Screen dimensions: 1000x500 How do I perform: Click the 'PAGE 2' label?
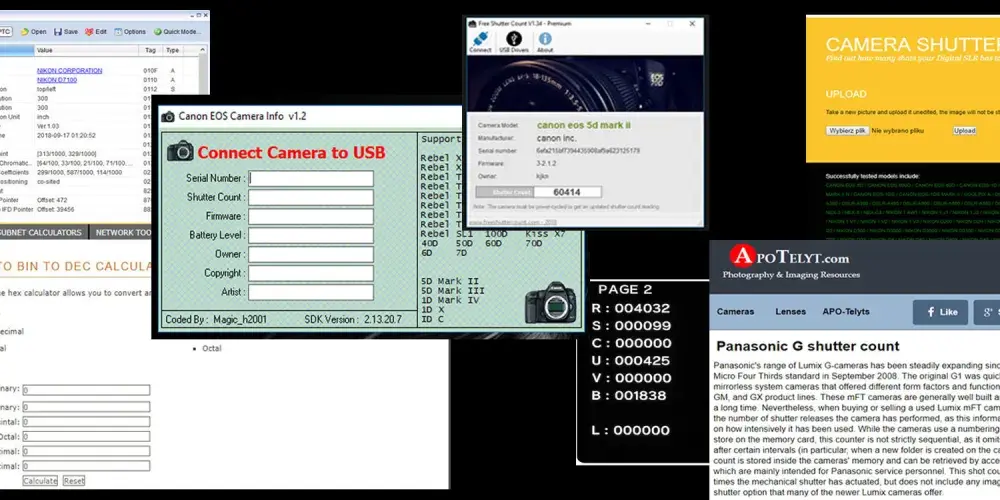625,290
